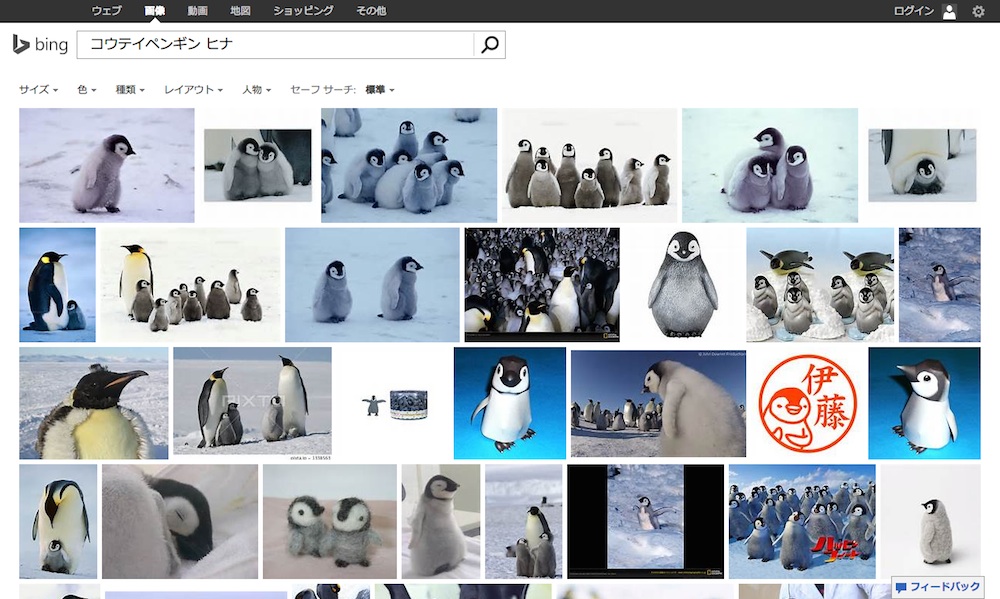Screen dimensions: 1000x599
Task: Open the フィードバック feedback button
Action: click(939, 588)
